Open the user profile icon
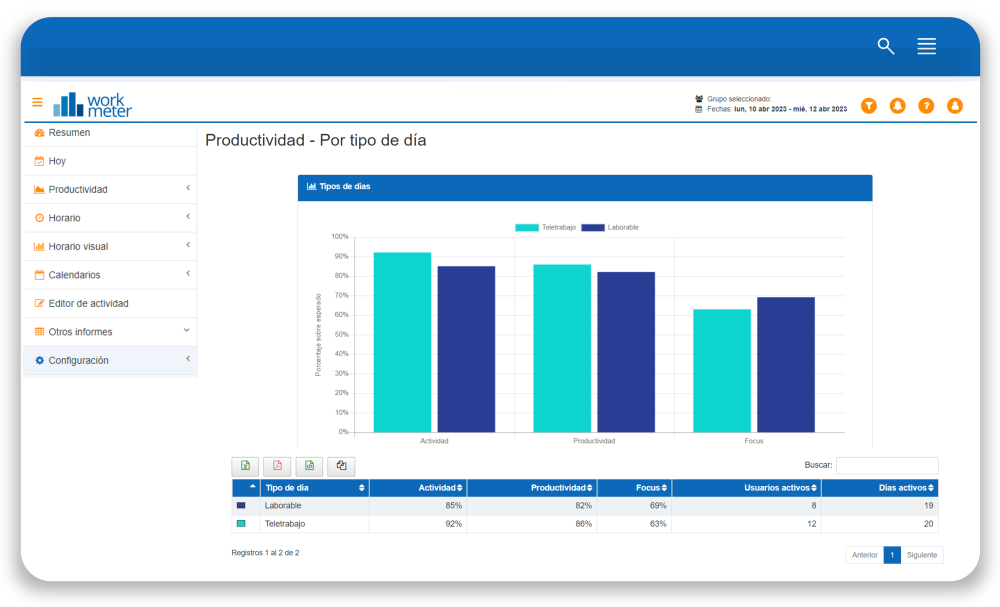The image size is (1000, 607). (955, 106)
